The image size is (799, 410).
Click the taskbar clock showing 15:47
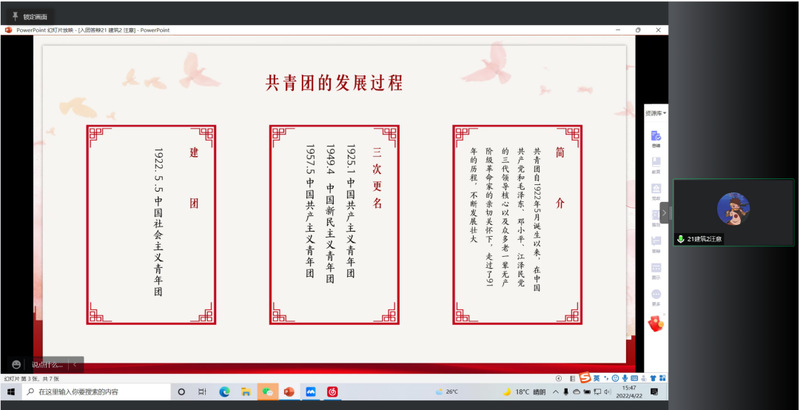tap(628, 391)
